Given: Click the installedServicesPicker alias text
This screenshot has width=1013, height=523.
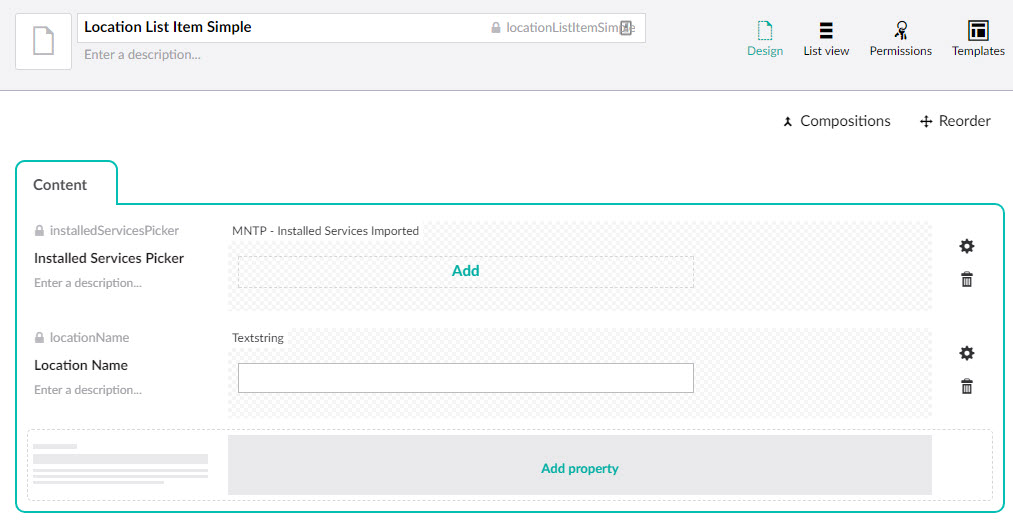Looking at the screenshot, I should [x=114, y=231].
